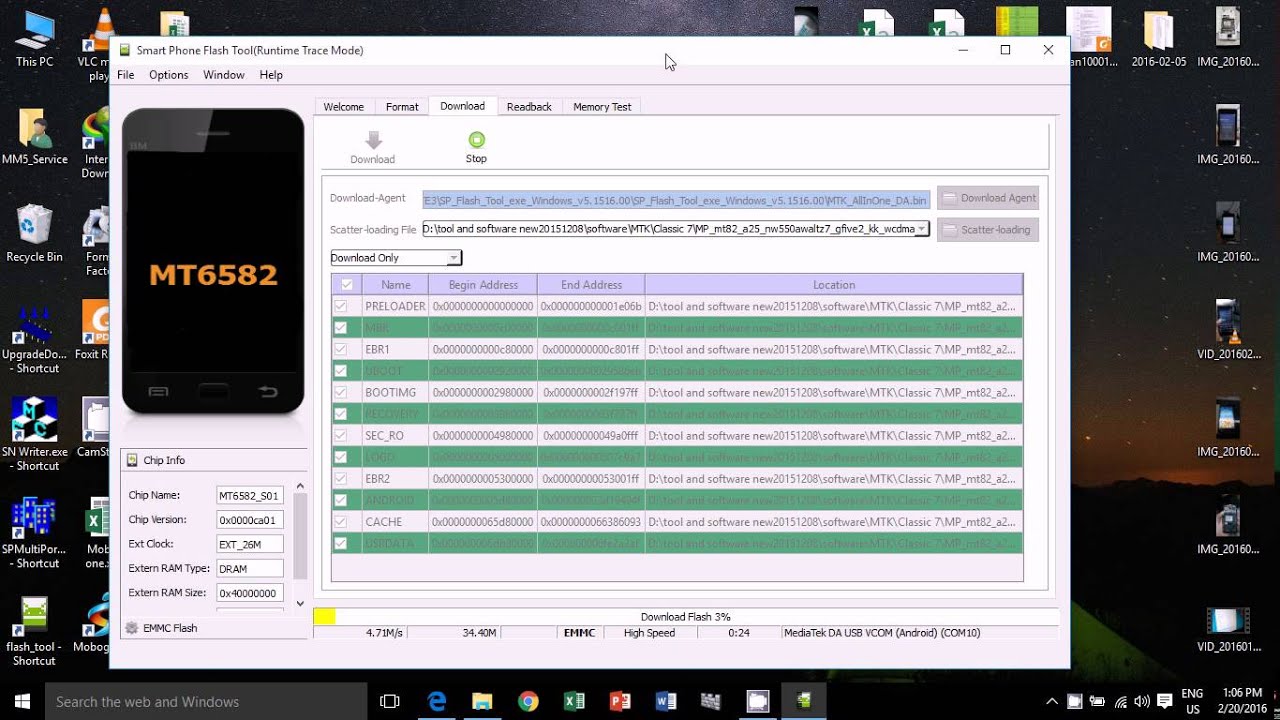Click the Search the web and Windows box

(205, 702)
